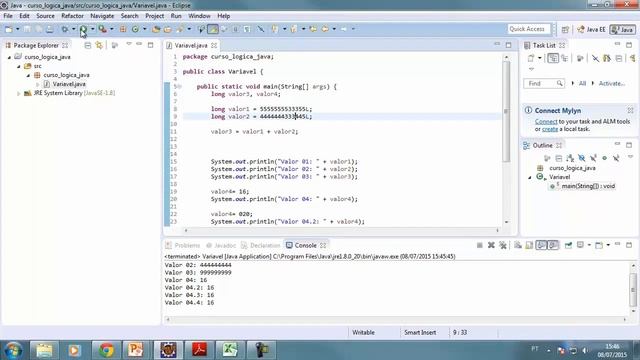The width and height of the screenshot is (640, 360).
Task: Collapse src folder in Package Explorer
Action: (x=19, y=66)
